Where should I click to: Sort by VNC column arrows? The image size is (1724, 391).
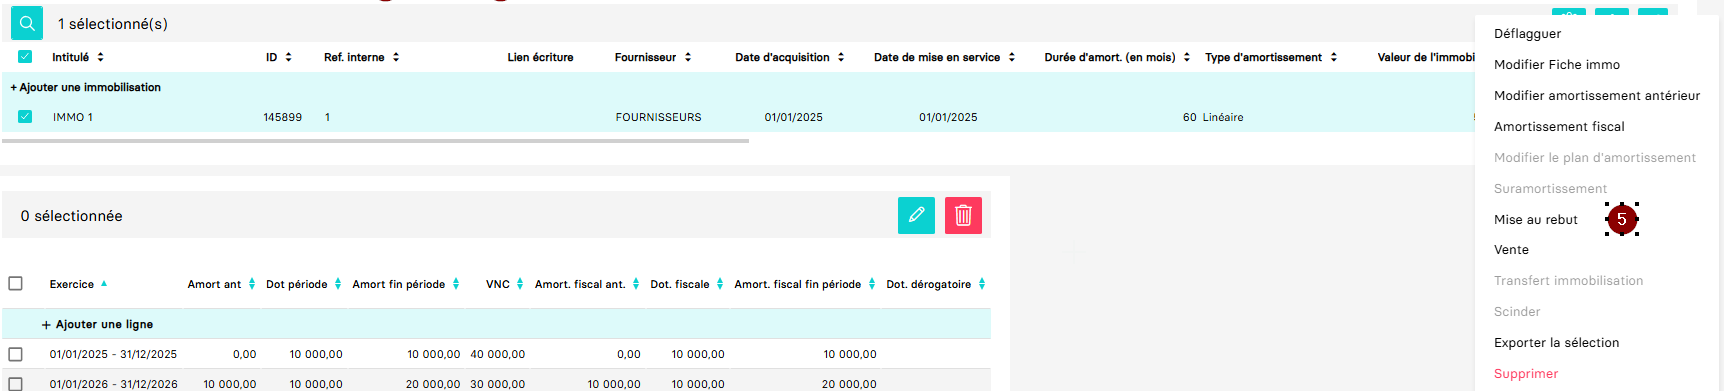click(520, 284)
